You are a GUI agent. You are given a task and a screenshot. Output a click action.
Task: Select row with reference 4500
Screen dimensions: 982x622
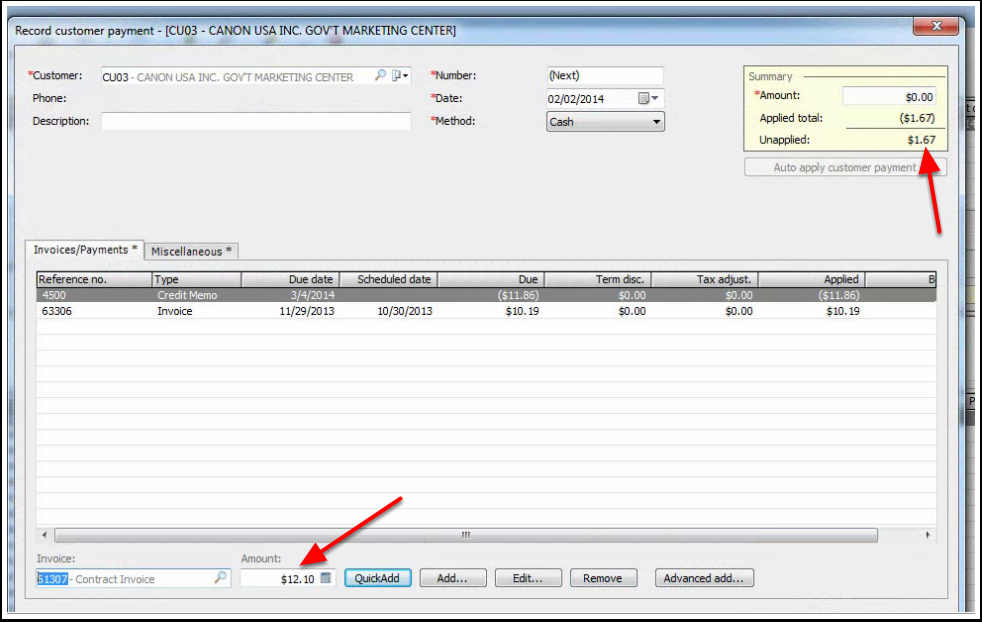tap(486, 295)
